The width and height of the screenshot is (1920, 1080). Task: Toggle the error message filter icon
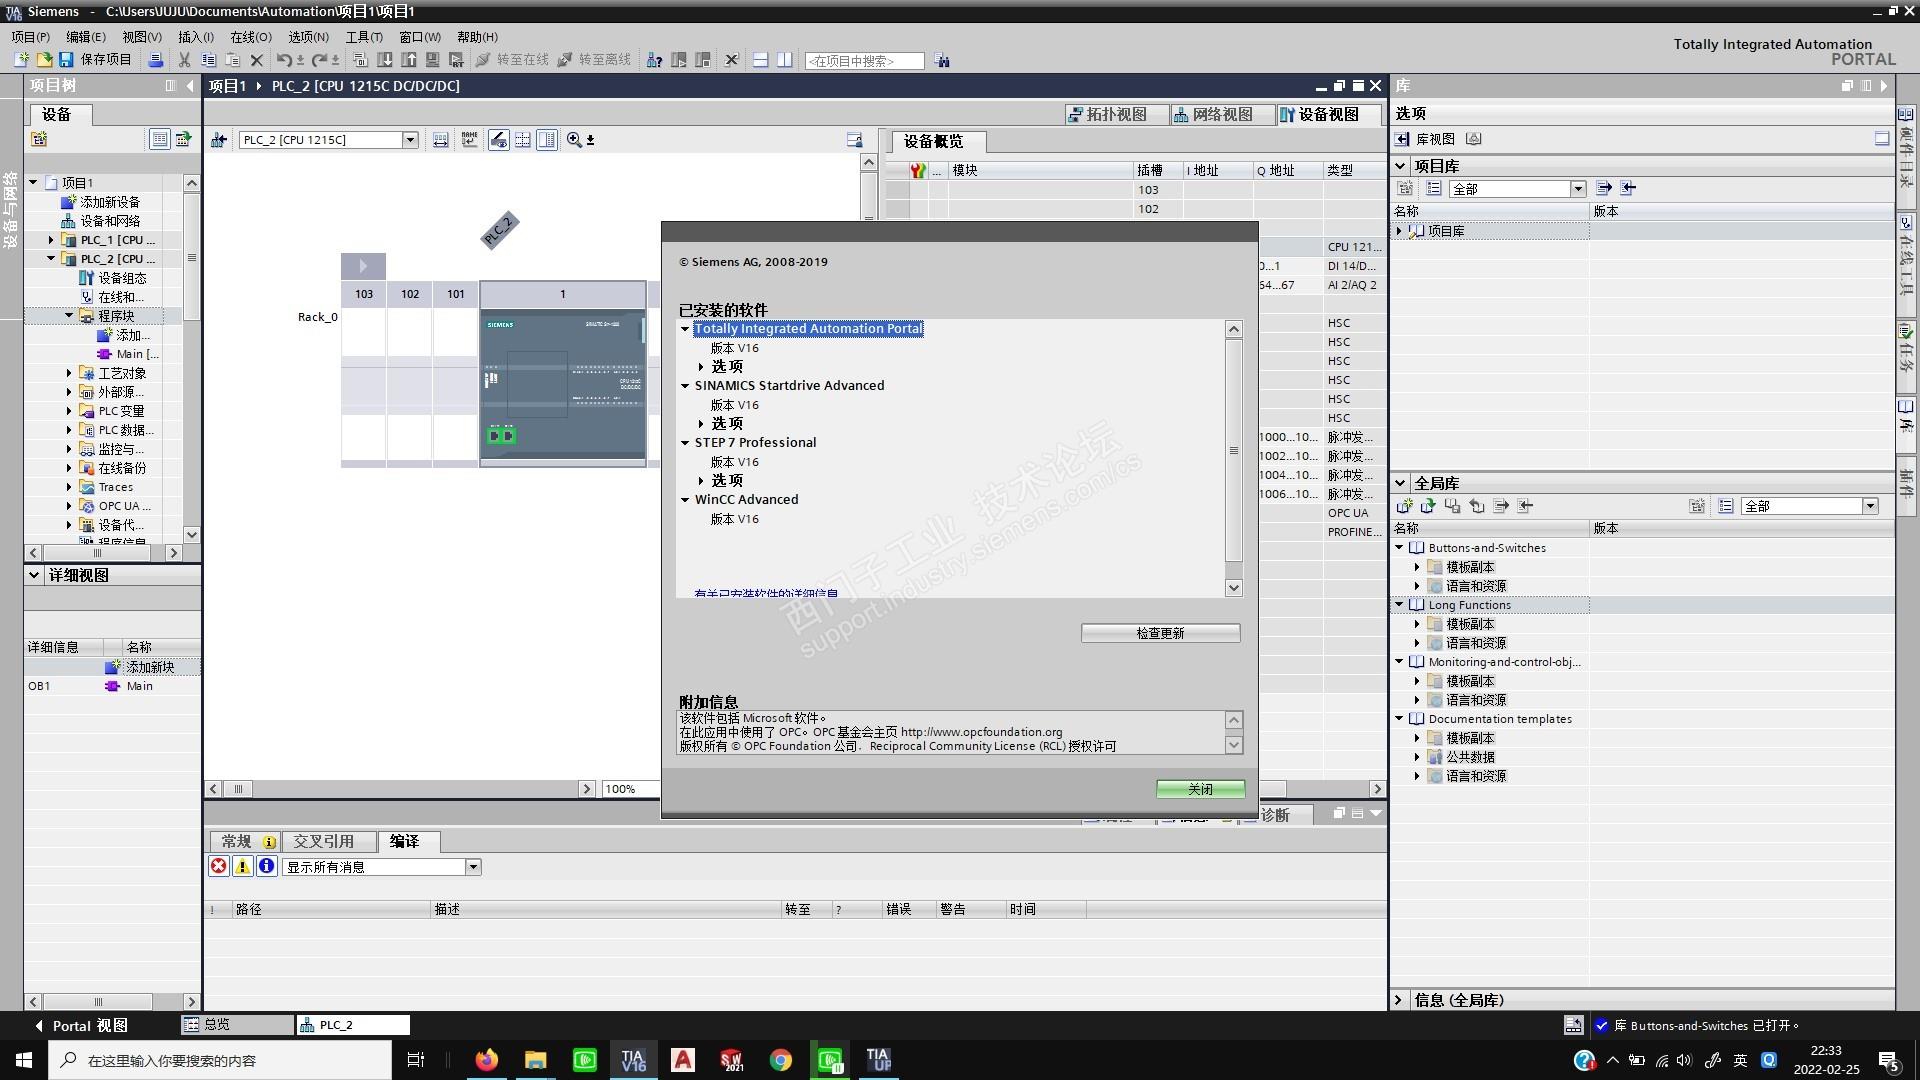[x=218, y=866]
